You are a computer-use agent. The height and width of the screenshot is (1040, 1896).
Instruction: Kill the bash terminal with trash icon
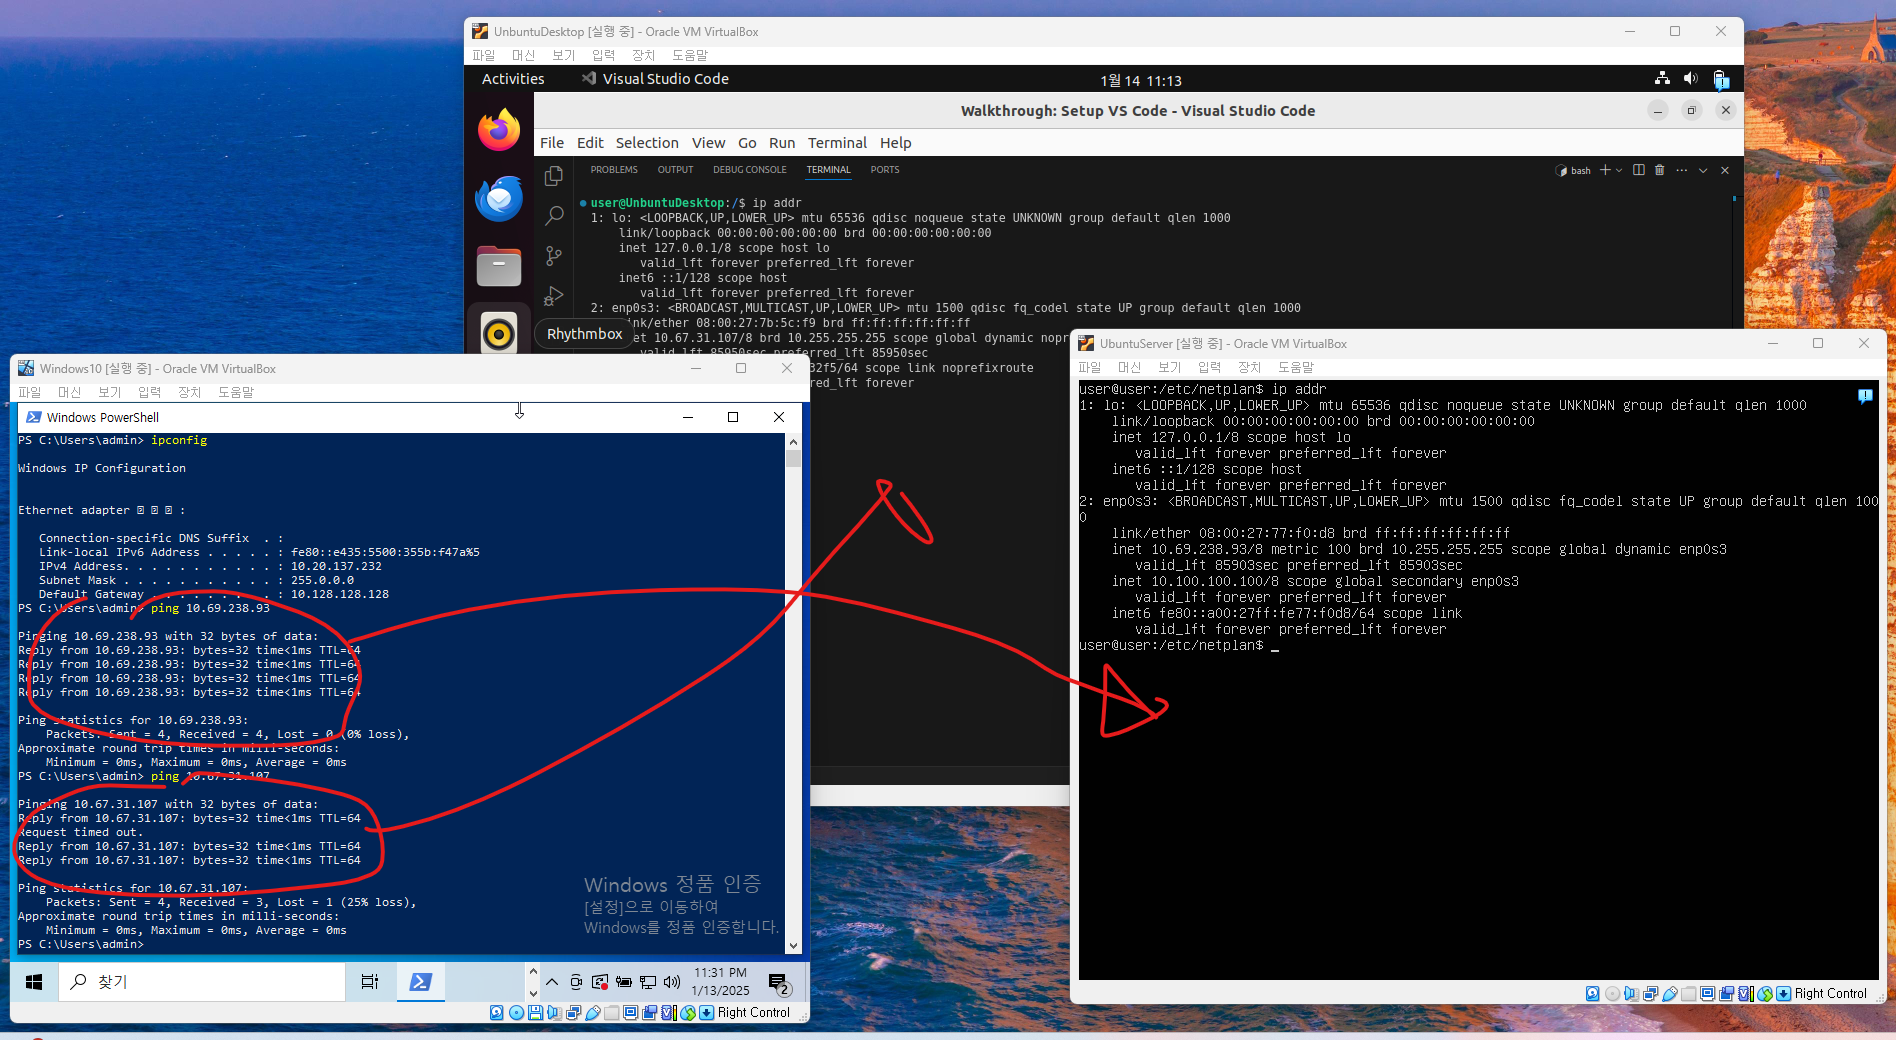pos(1660,170)
